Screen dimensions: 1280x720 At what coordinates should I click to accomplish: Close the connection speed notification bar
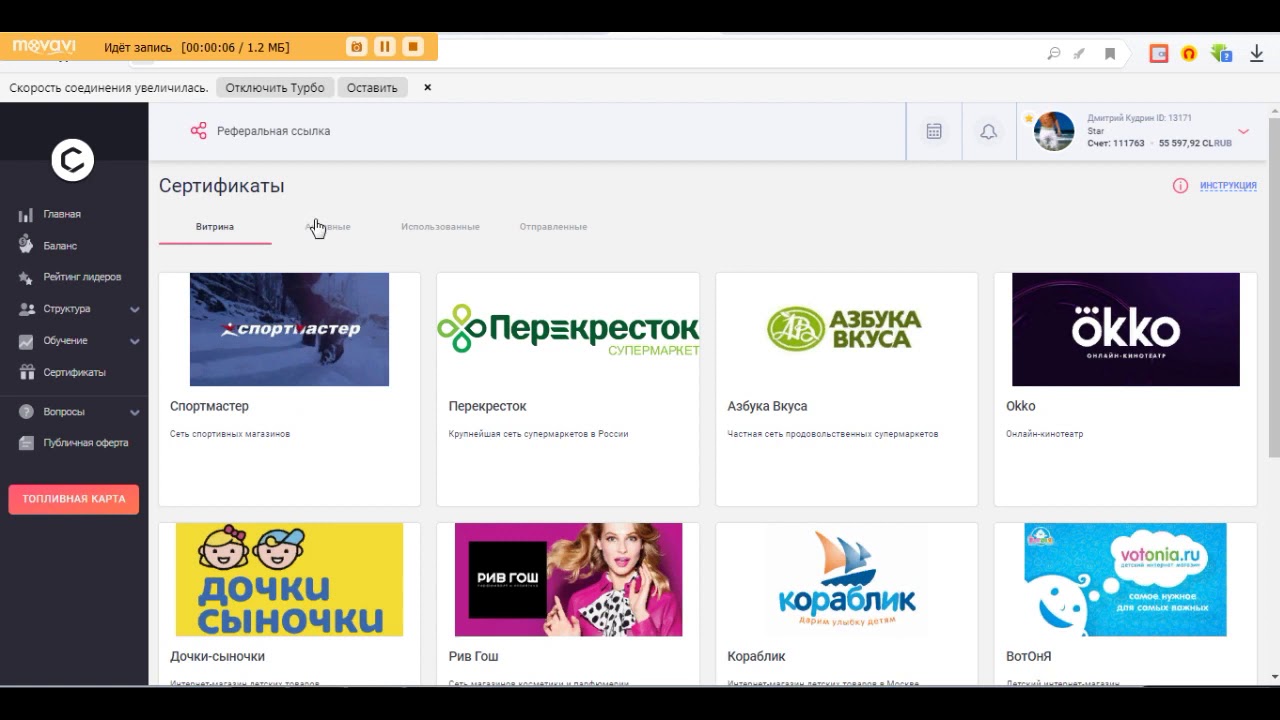coord(427,88)
